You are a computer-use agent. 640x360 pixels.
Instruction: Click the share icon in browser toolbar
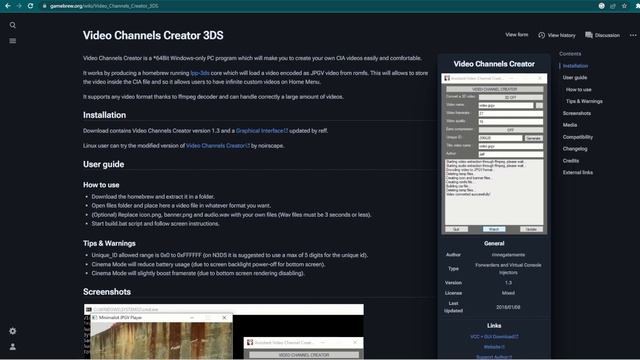pyautogui.click(x=613, y=6)
